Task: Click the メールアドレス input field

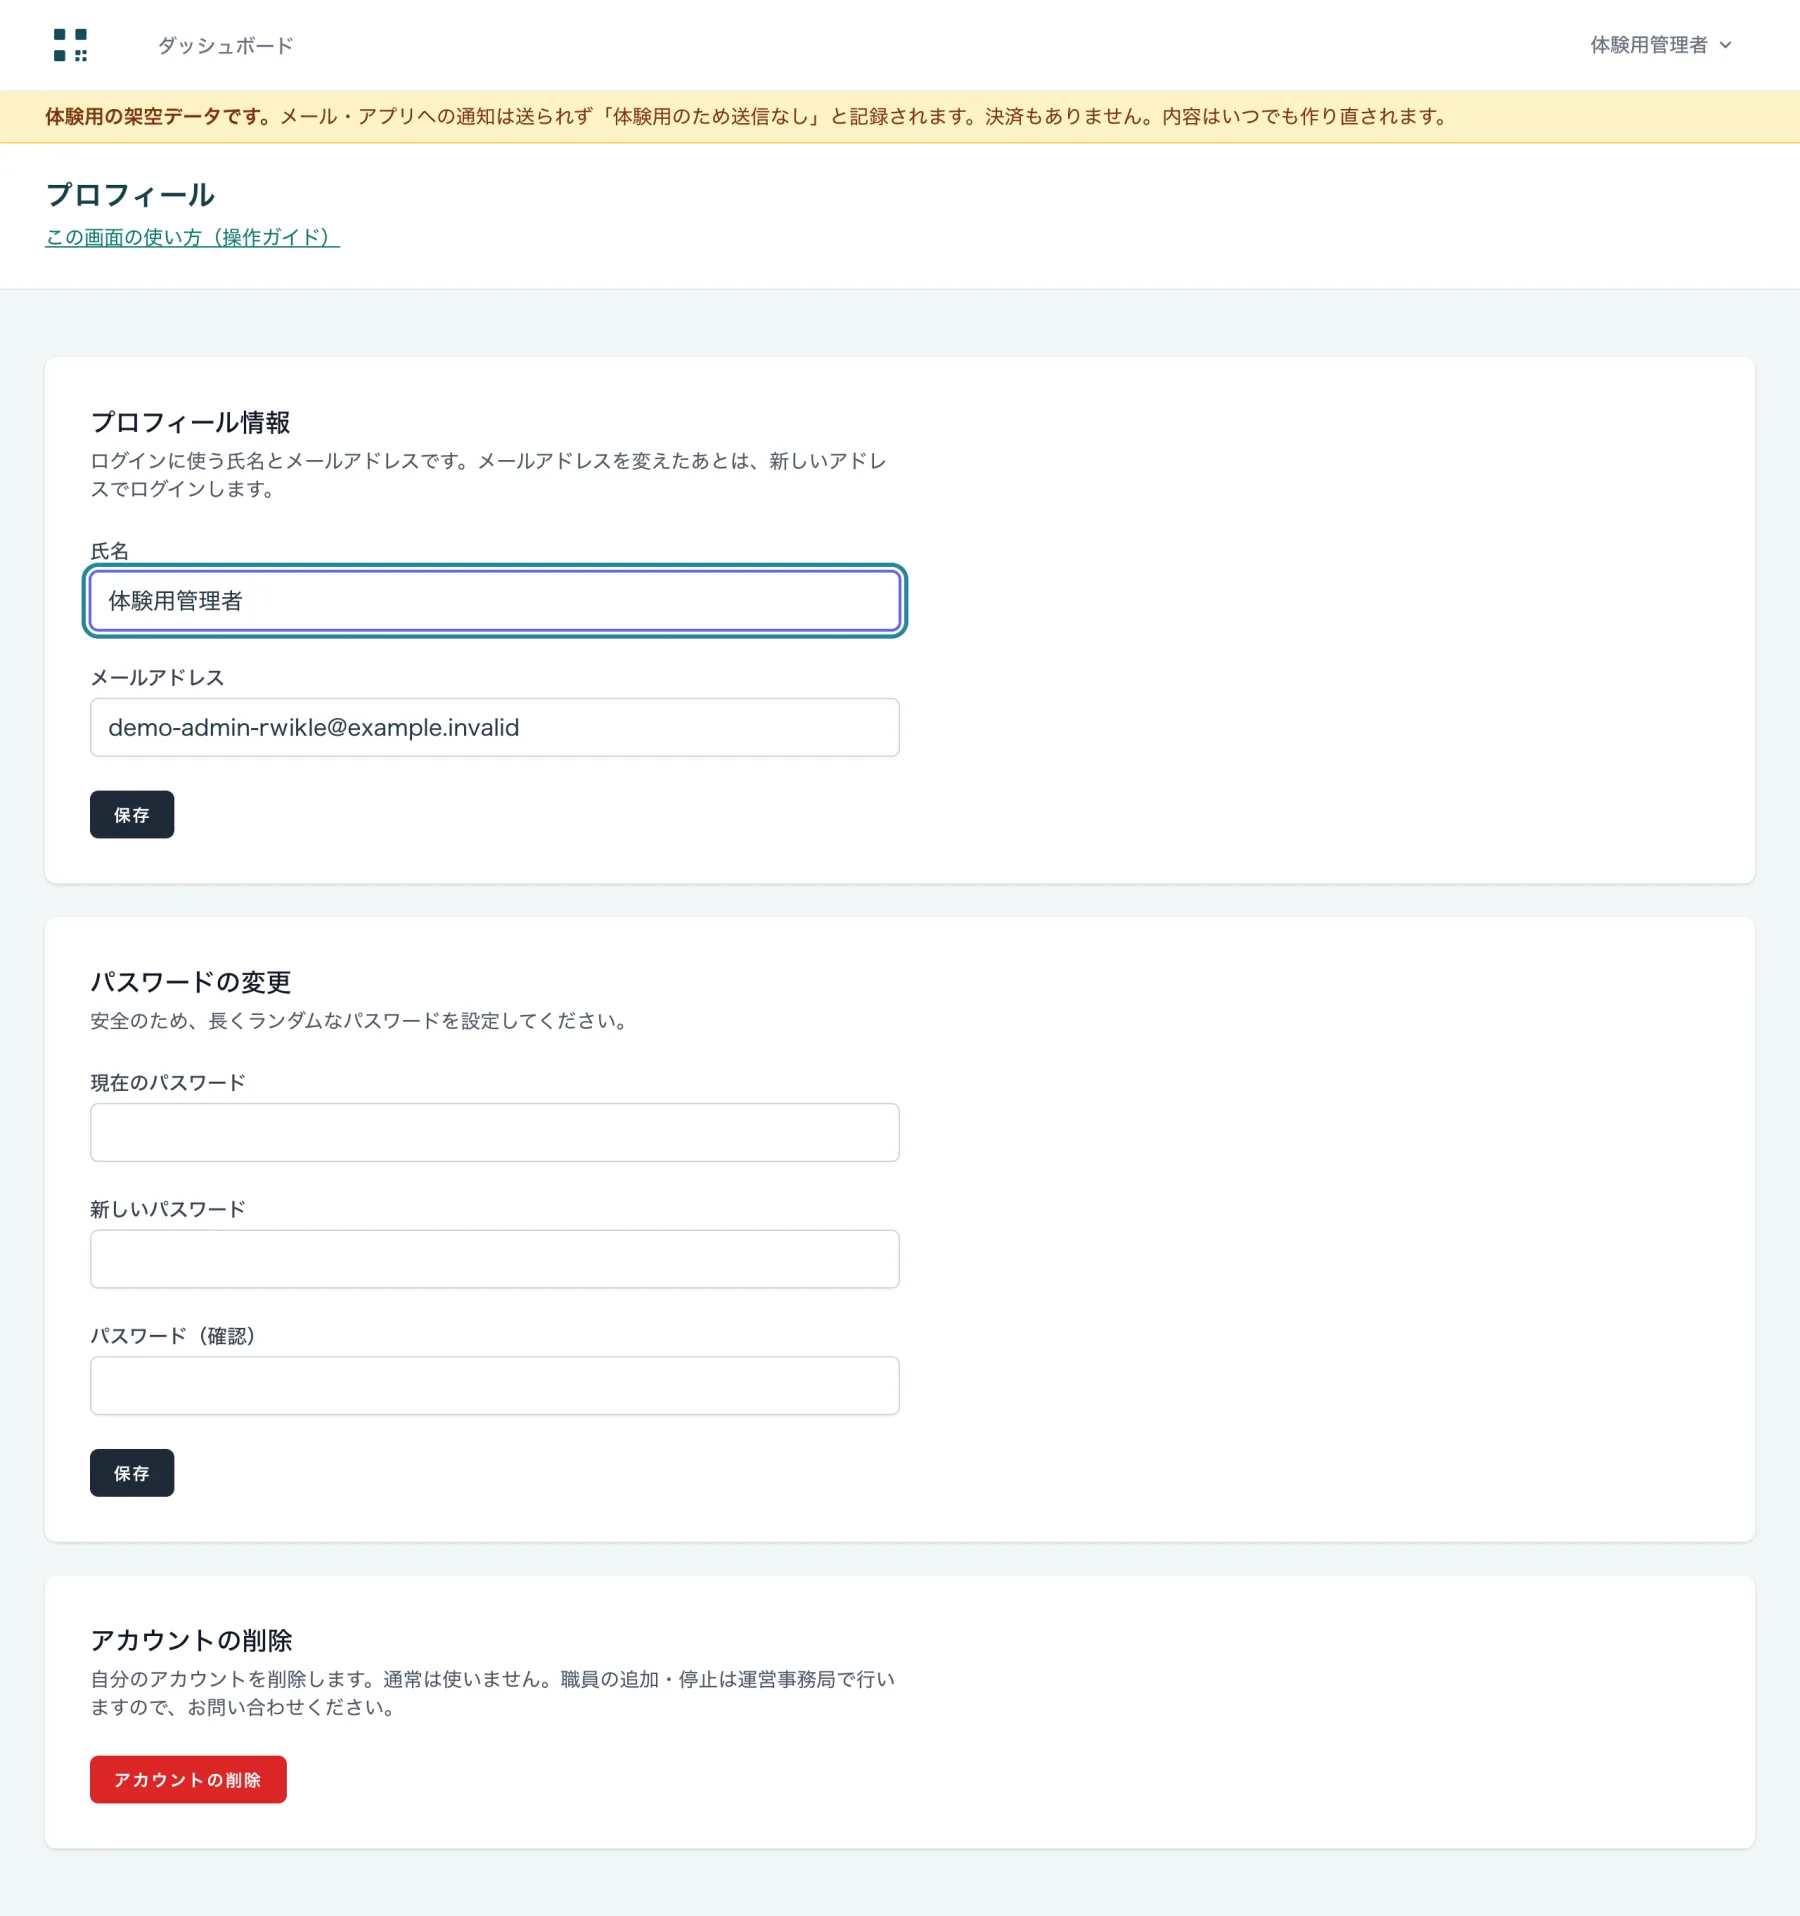Action: 495,727
